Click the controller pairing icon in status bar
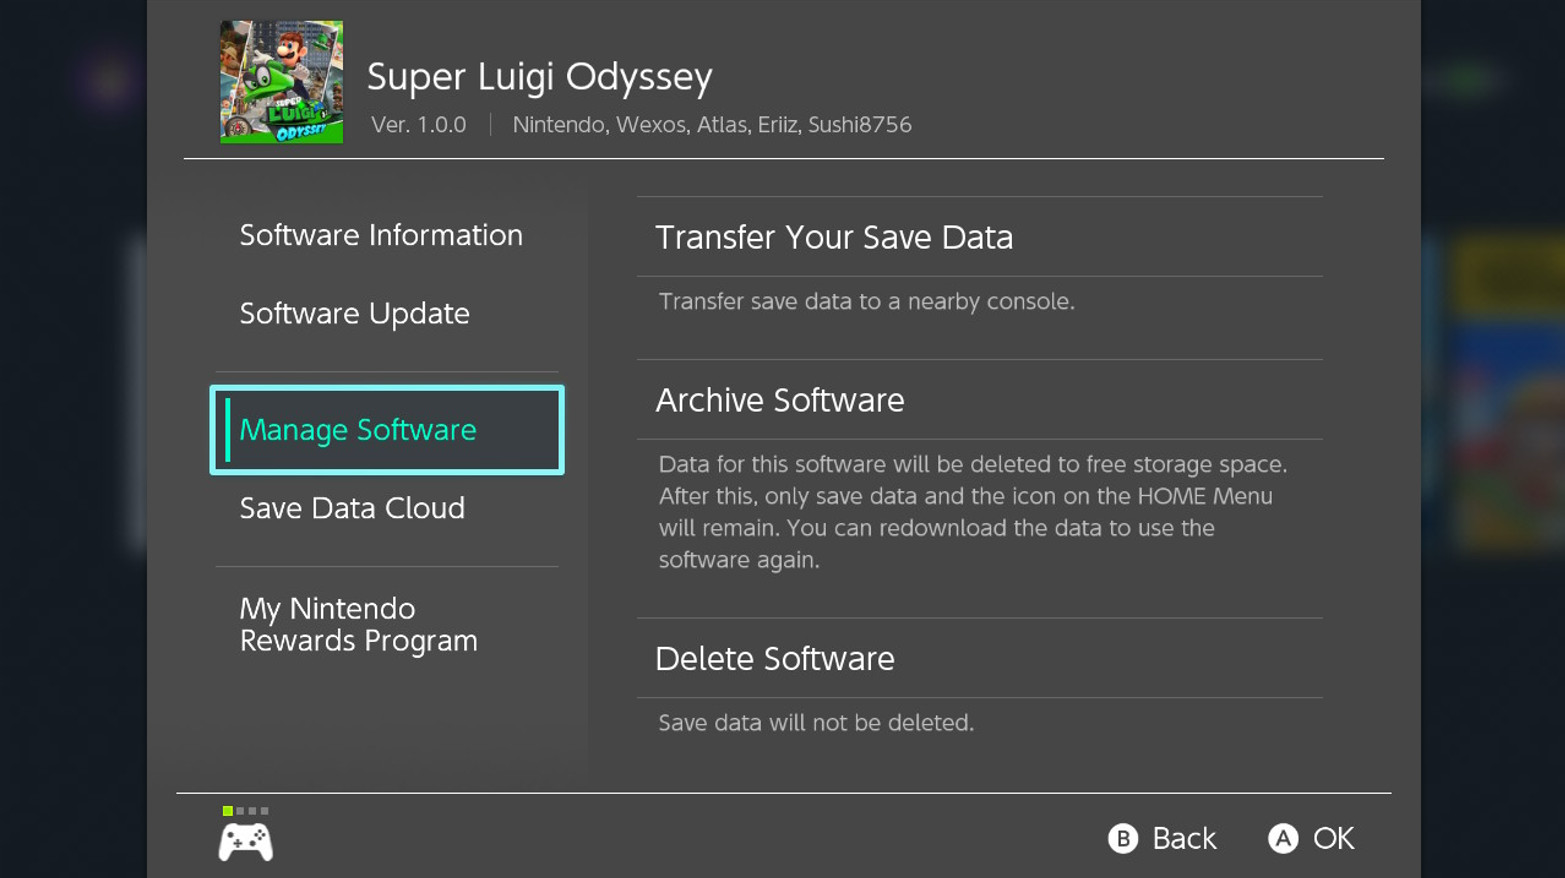 click(245, 840)
